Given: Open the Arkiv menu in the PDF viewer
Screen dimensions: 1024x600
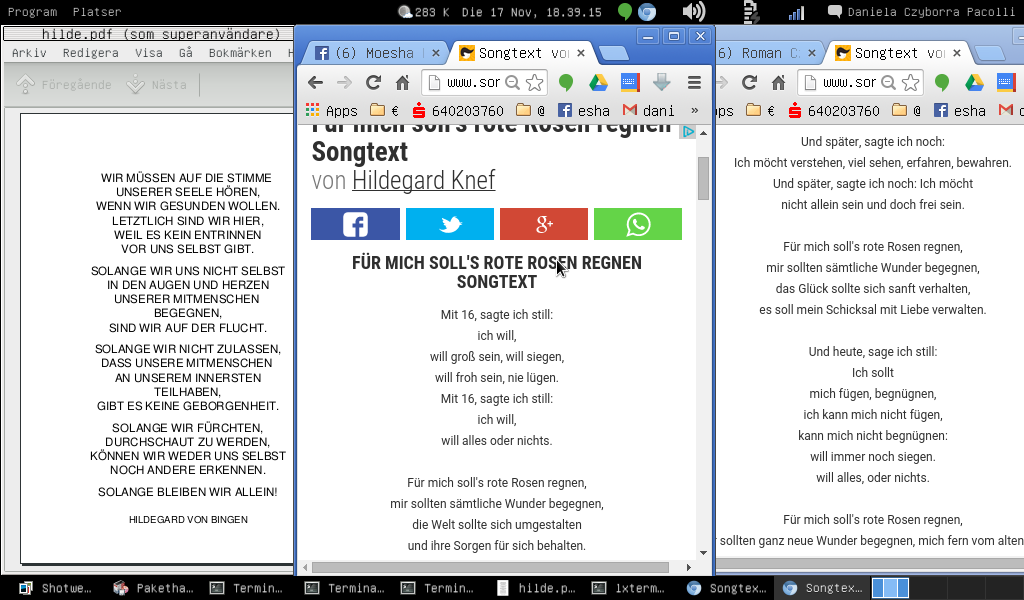Looking at the screenshot, I should pyautogui.click(x=29, y=53).
